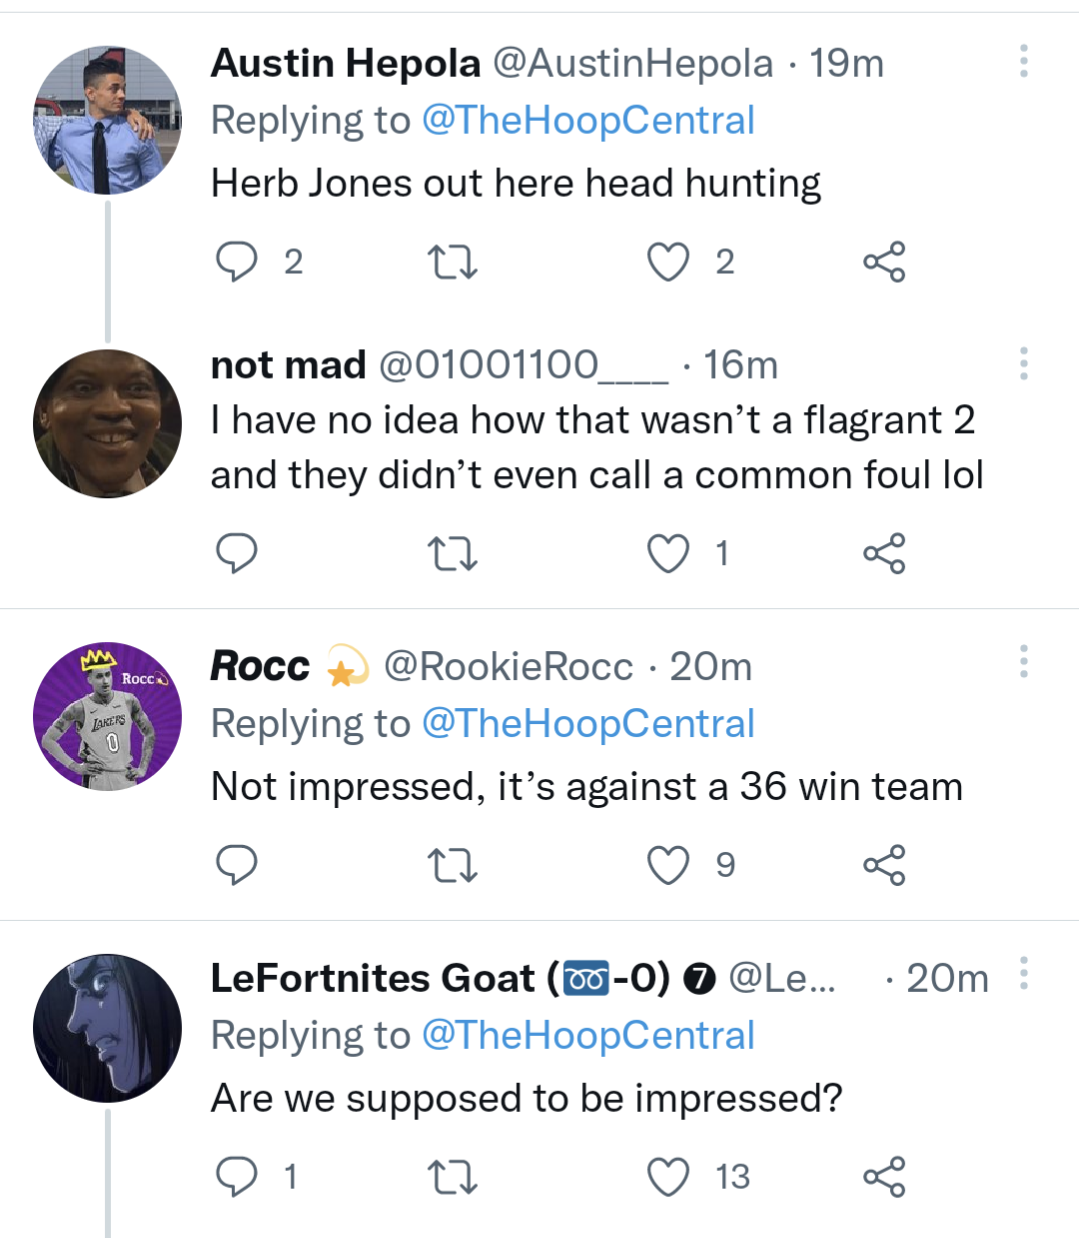Reply to LeFortnites Goat's tweet
Viewport: 1079px width, 1238px height.
coord(236,1176)
